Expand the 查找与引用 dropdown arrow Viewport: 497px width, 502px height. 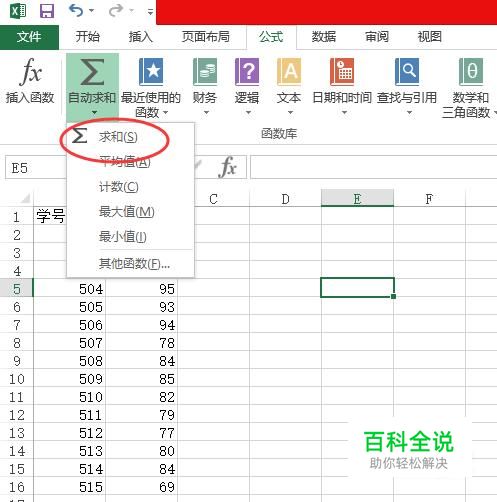(410, 113)
